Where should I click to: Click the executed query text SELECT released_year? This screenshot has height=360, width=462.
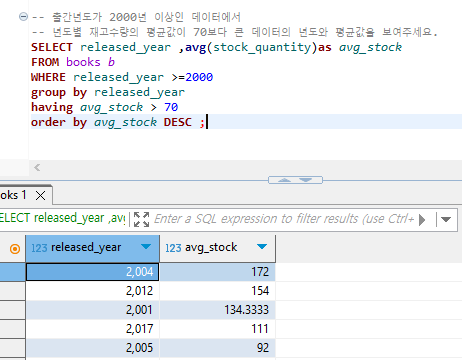coord(62,218)
